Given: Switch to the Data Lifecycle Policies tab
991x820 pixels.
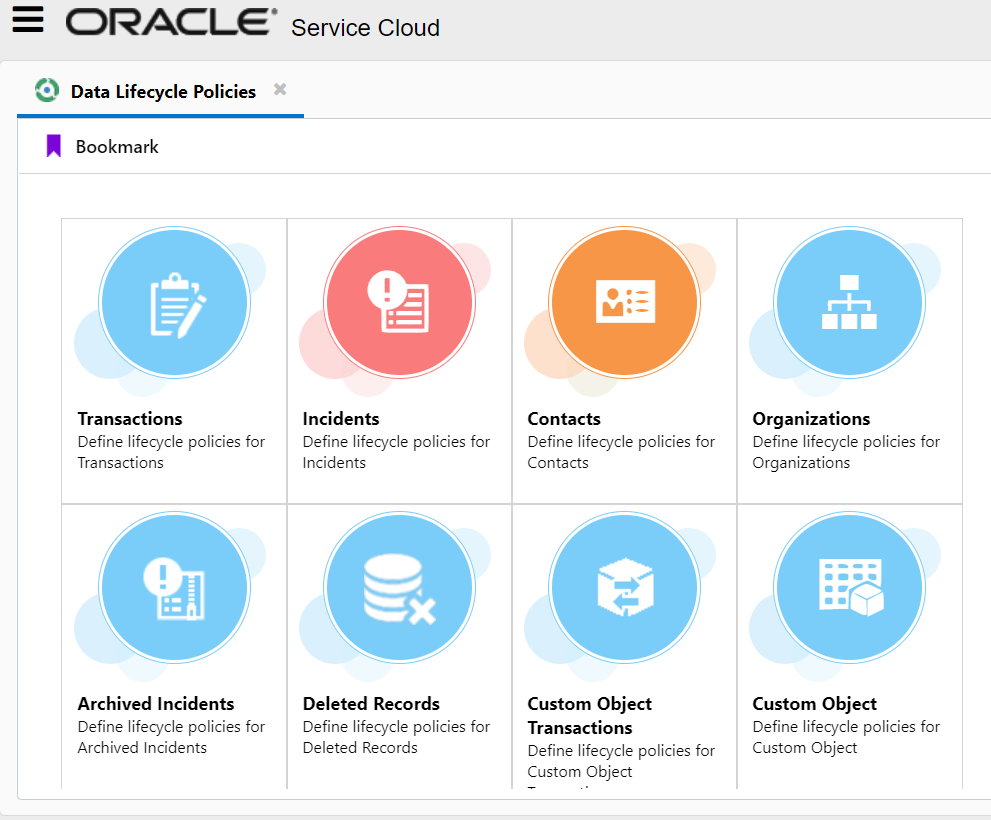Looking at the screenshot, I should [x=163, y=92].
